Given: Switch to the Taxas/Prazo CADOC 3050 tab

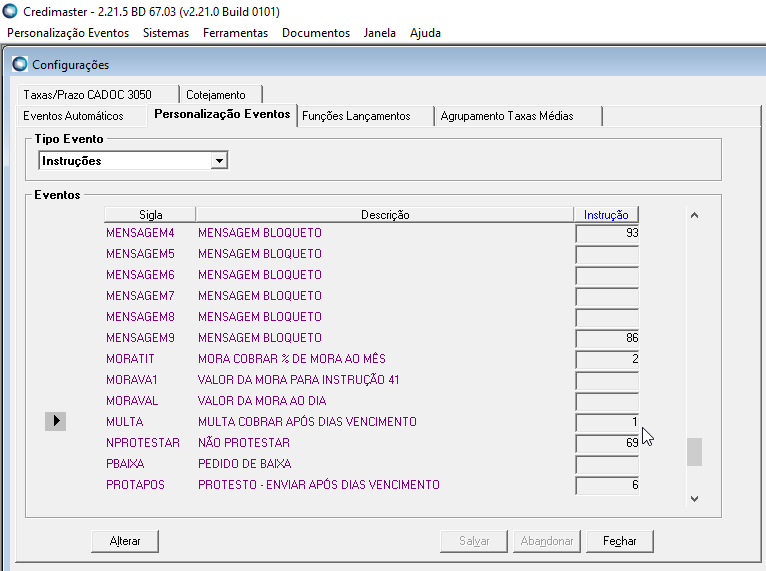Looking at the screenshot, I should tap(98, 94).
